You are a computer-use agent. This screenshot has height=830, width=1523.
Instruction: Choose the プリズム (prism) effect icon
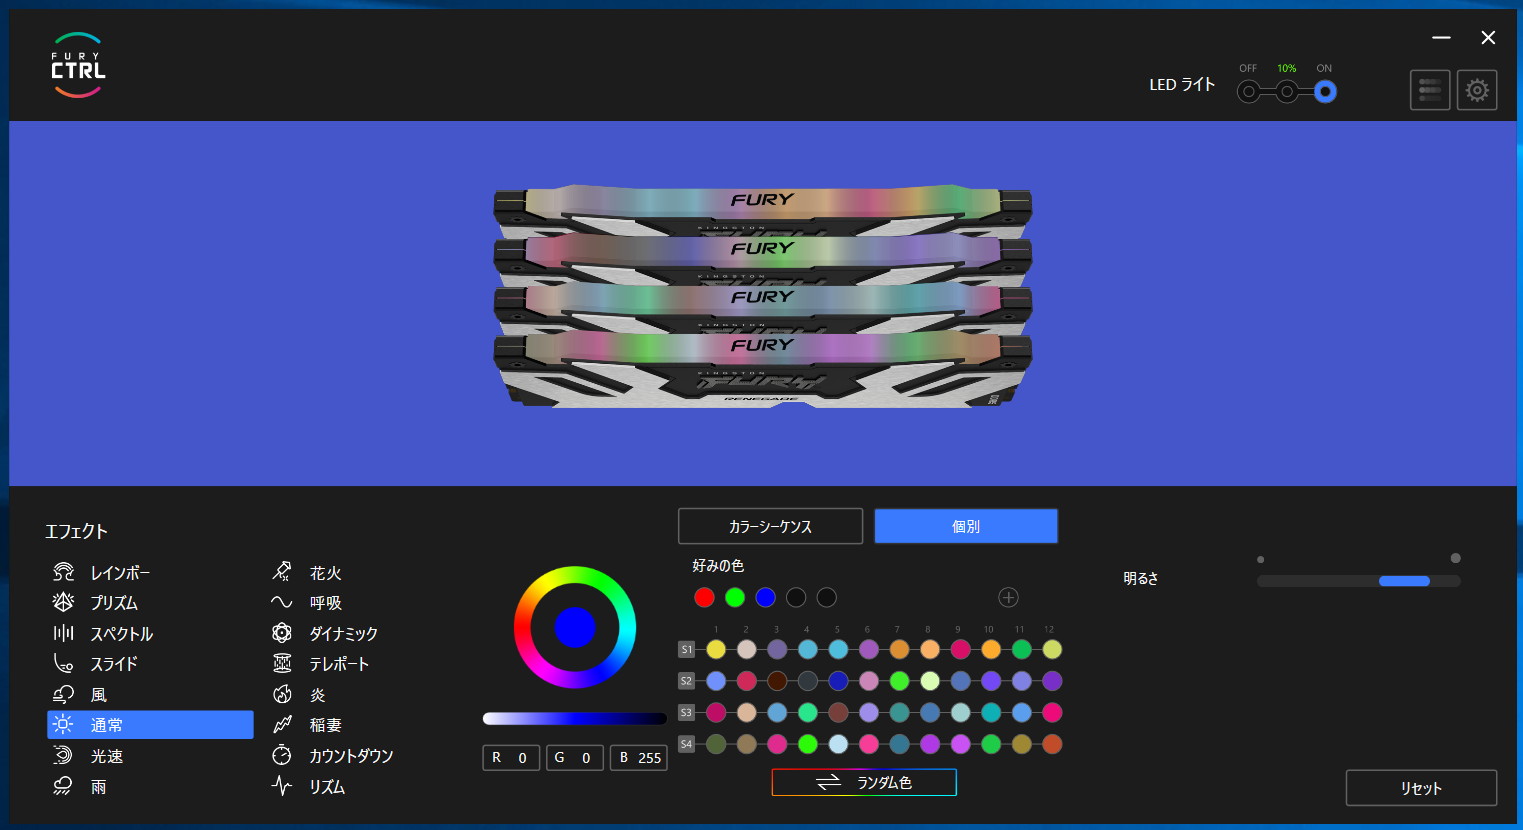point(63,602)
